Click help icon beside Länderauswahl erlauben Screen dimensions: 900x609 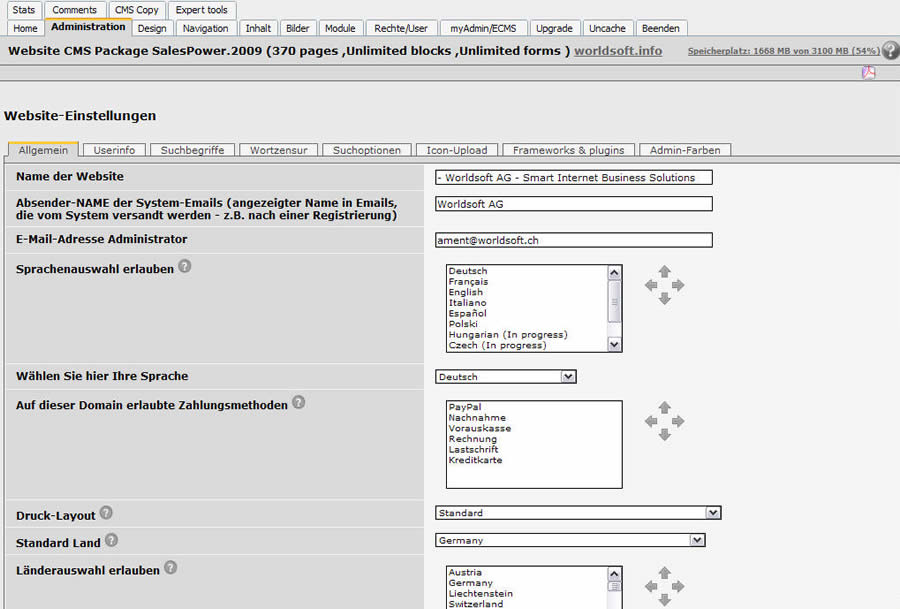[171, 568]
